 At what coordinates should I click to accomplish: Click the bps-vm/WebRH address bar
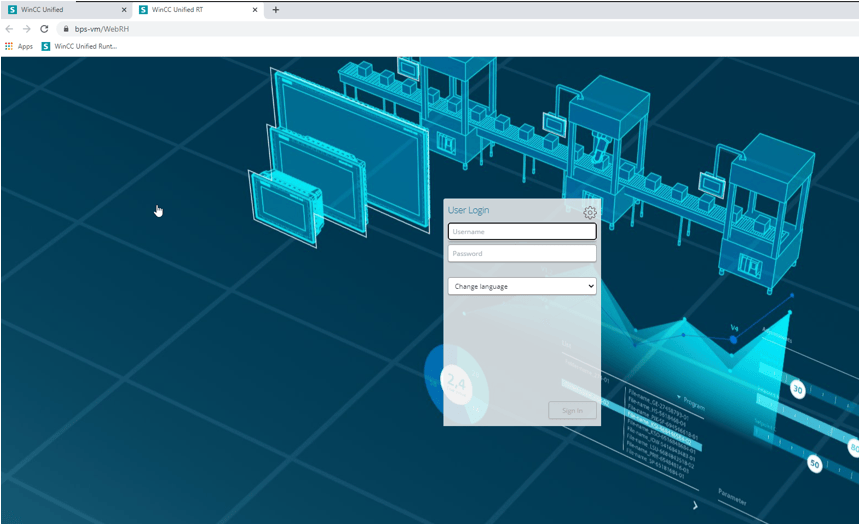455,29
